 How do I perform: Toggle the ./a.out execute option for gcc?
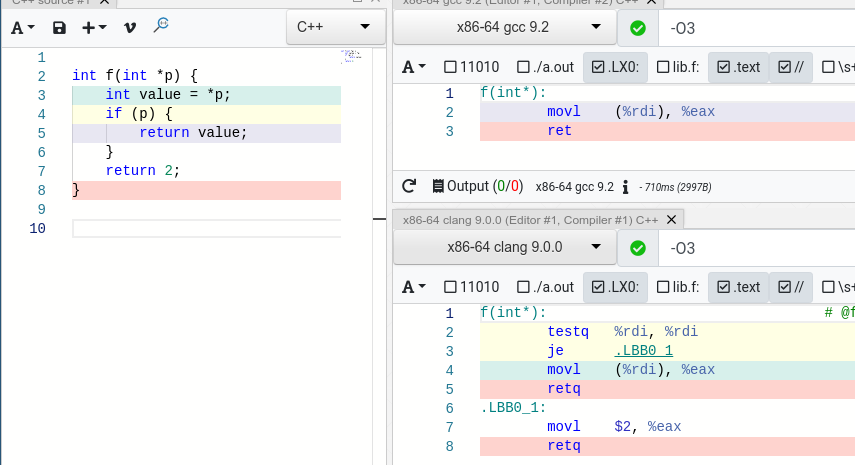[546, 67]
